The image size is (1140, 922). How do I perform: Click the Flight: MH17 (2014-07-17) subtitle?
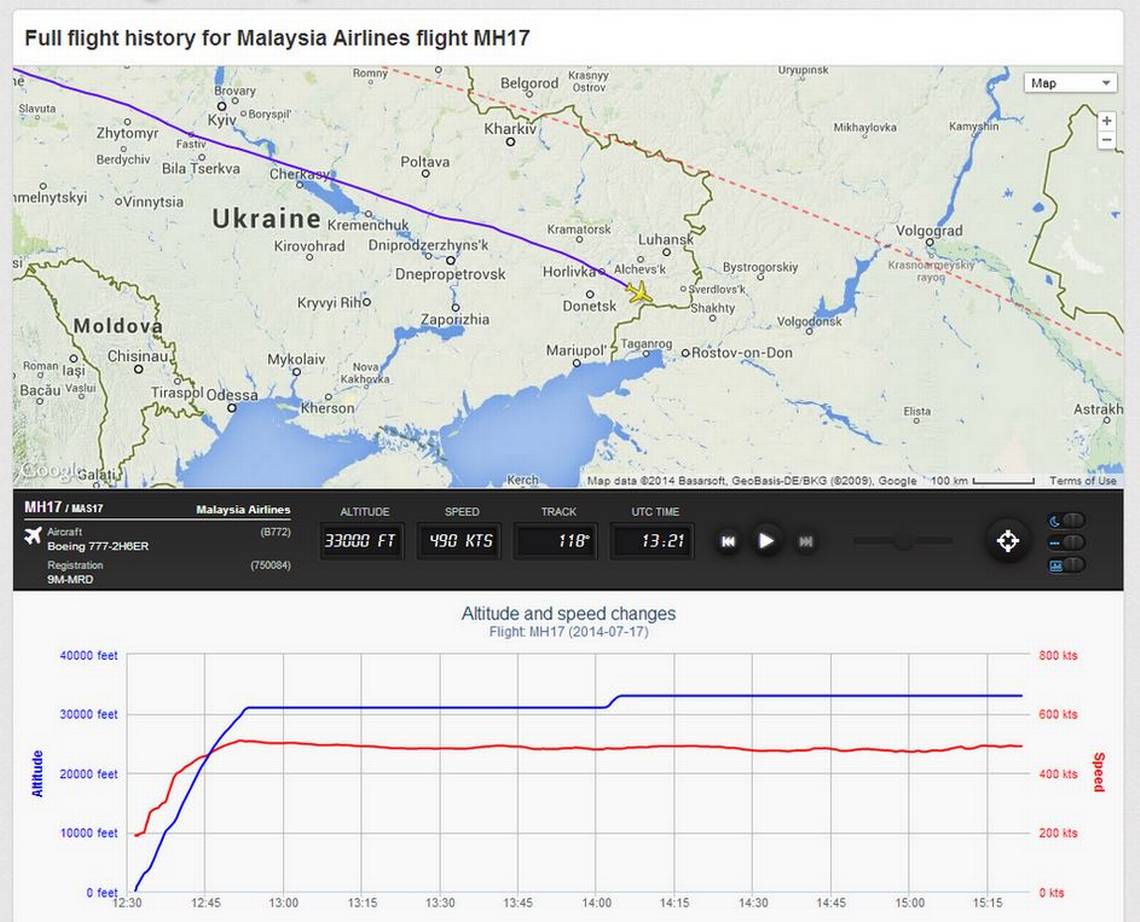[x=569, y=632]
